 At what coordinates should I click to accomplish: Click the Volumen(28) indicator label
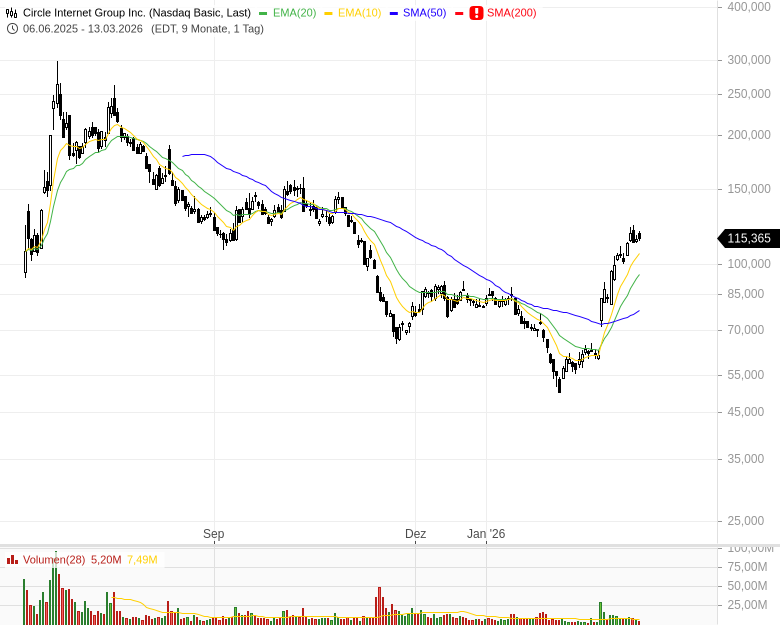[x=54, y=560]
